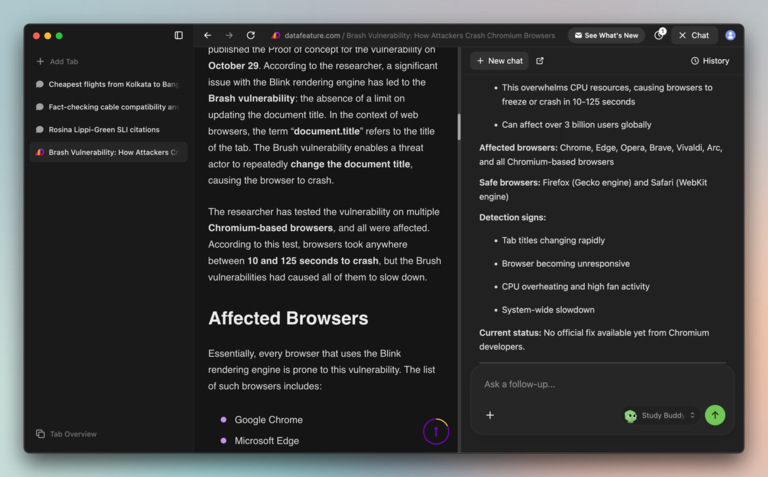Attach content with the plus icon
768x477 pixels.
coord(490,415)
